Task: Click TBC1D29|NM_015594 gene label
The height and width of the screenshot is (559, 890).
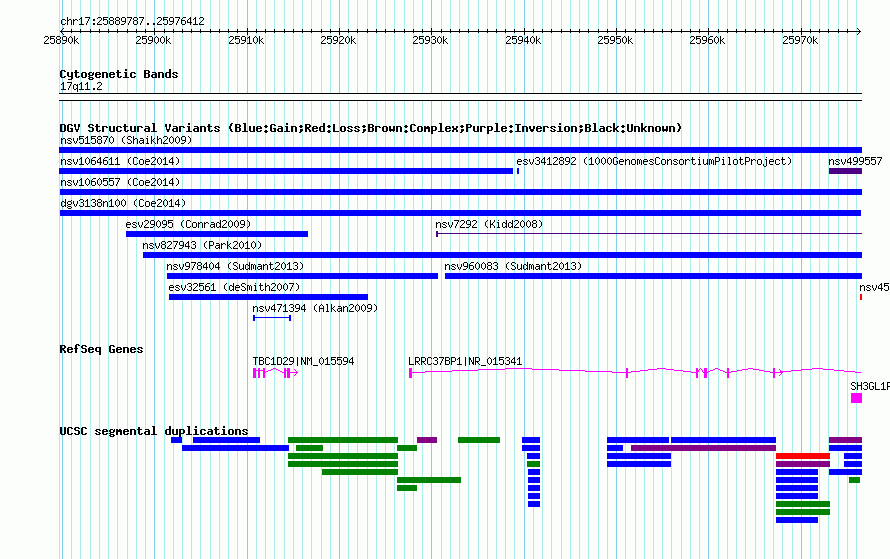Action: click(x=304, y=361)
